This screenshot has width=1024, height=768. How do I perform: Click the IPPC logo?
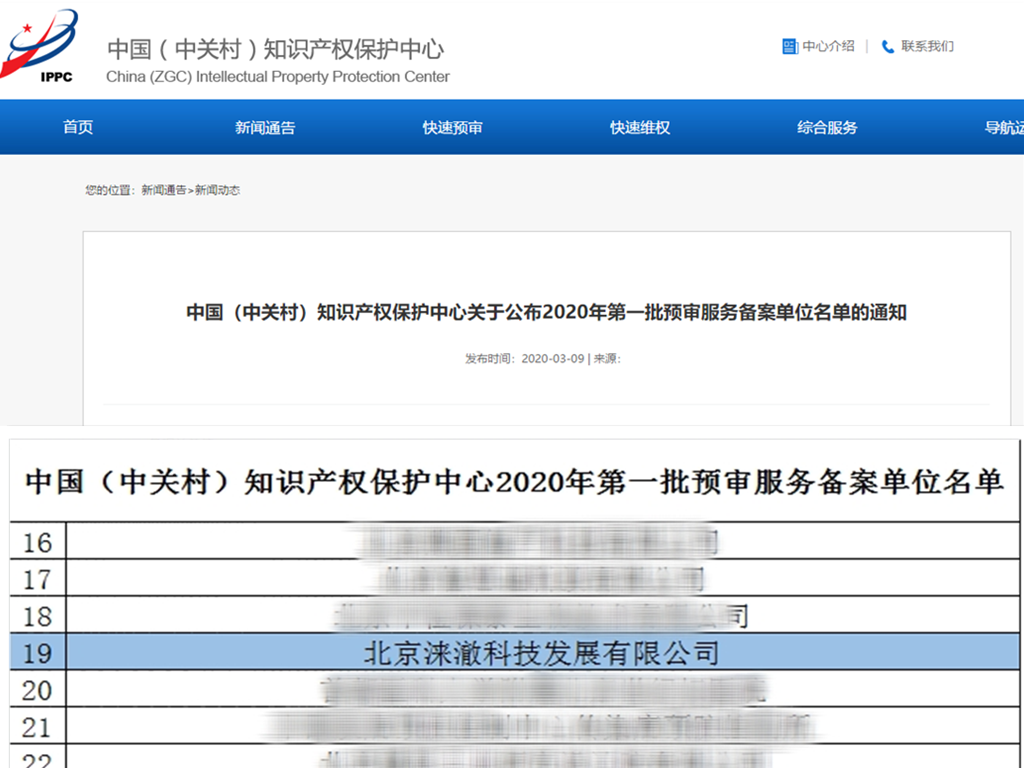coord(39,46)
